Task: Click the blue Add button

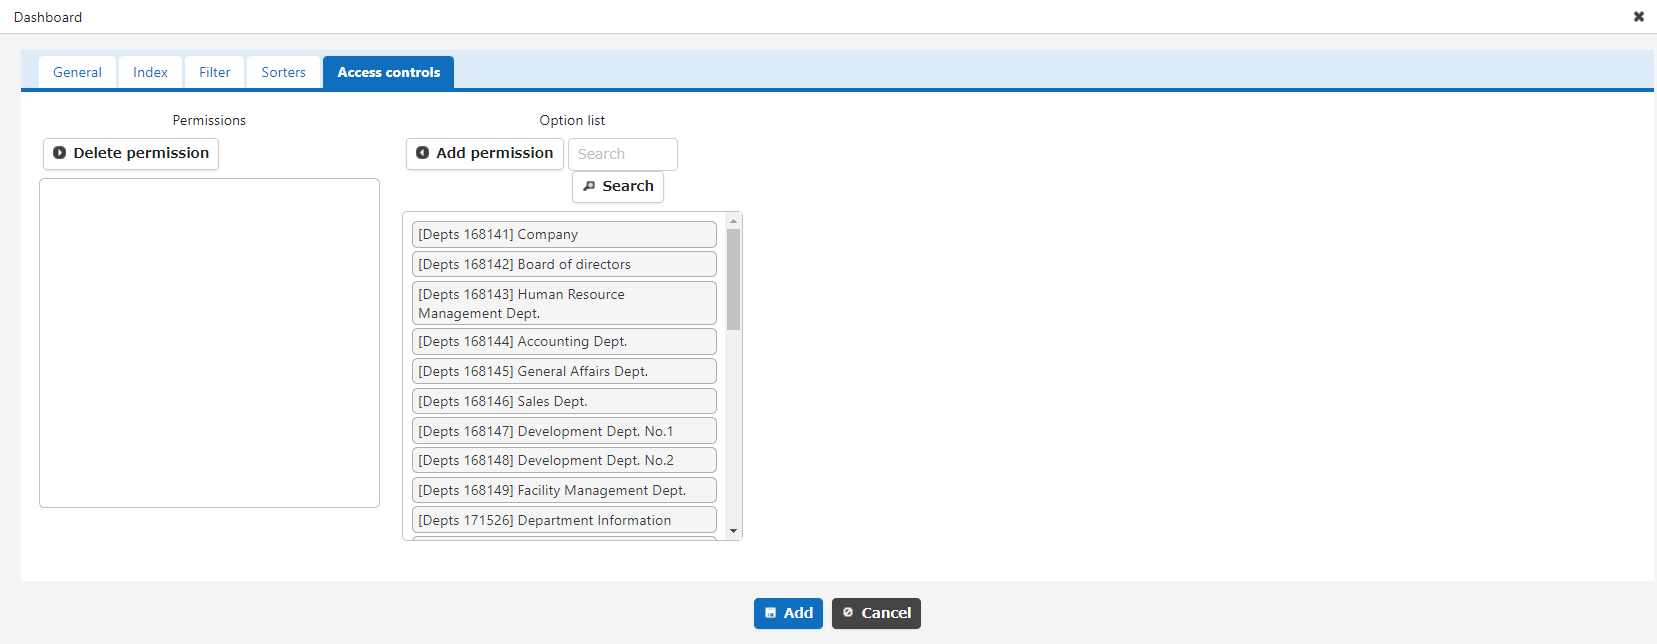Action: point(788,613)
